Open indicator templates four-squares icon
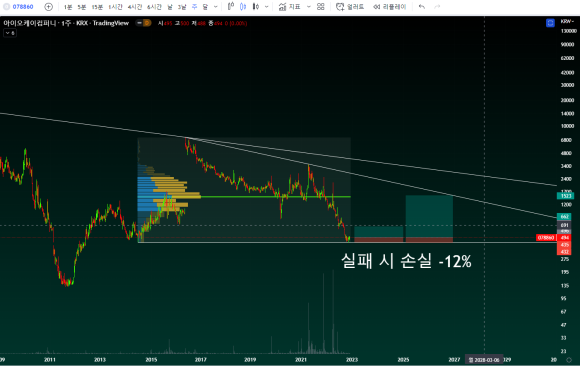 (321, 7)
